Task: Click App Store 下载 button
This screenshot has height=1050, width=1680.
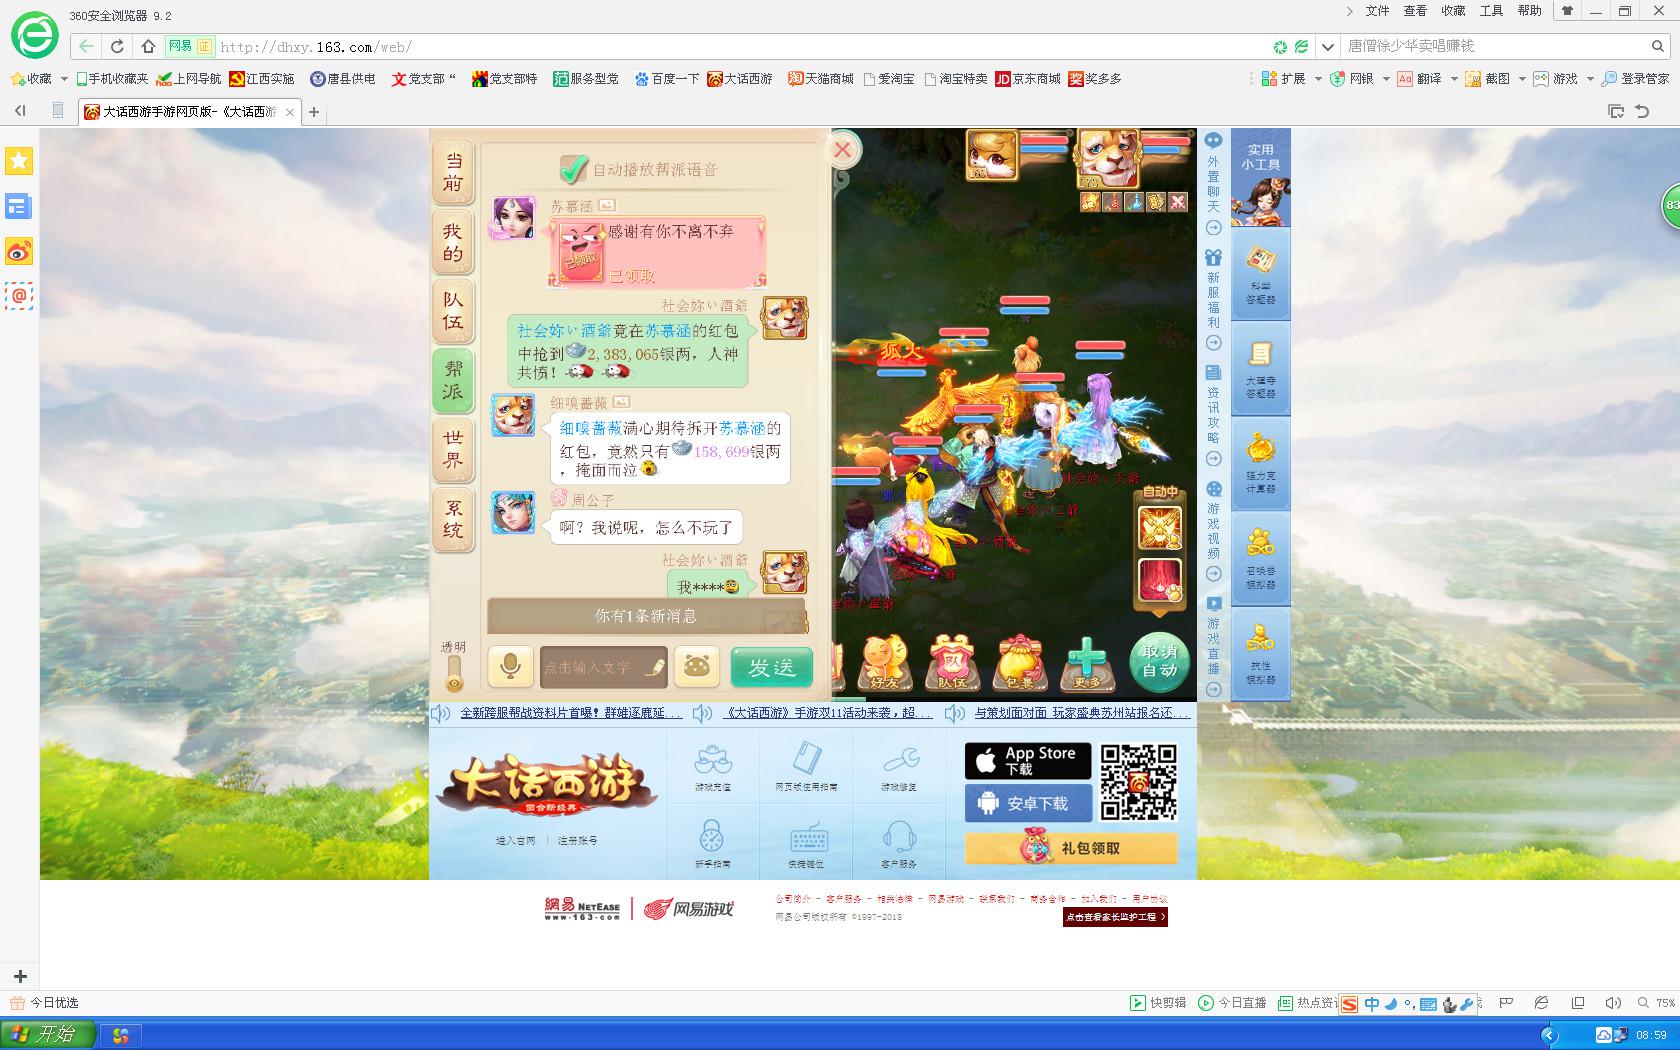Action: point(1028,761)
